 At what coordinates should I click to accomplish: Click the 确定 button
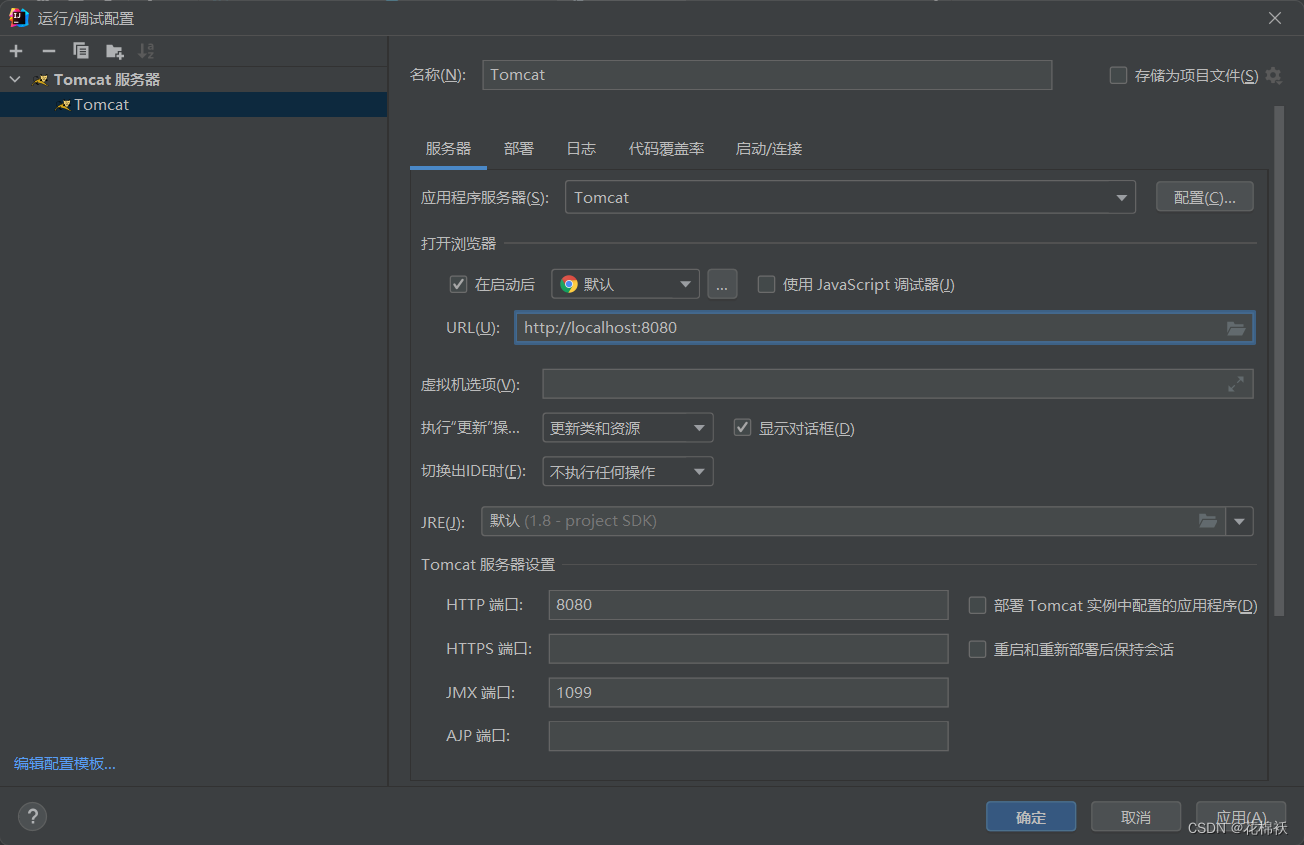pyautogui.click(x=1031, y=817)
